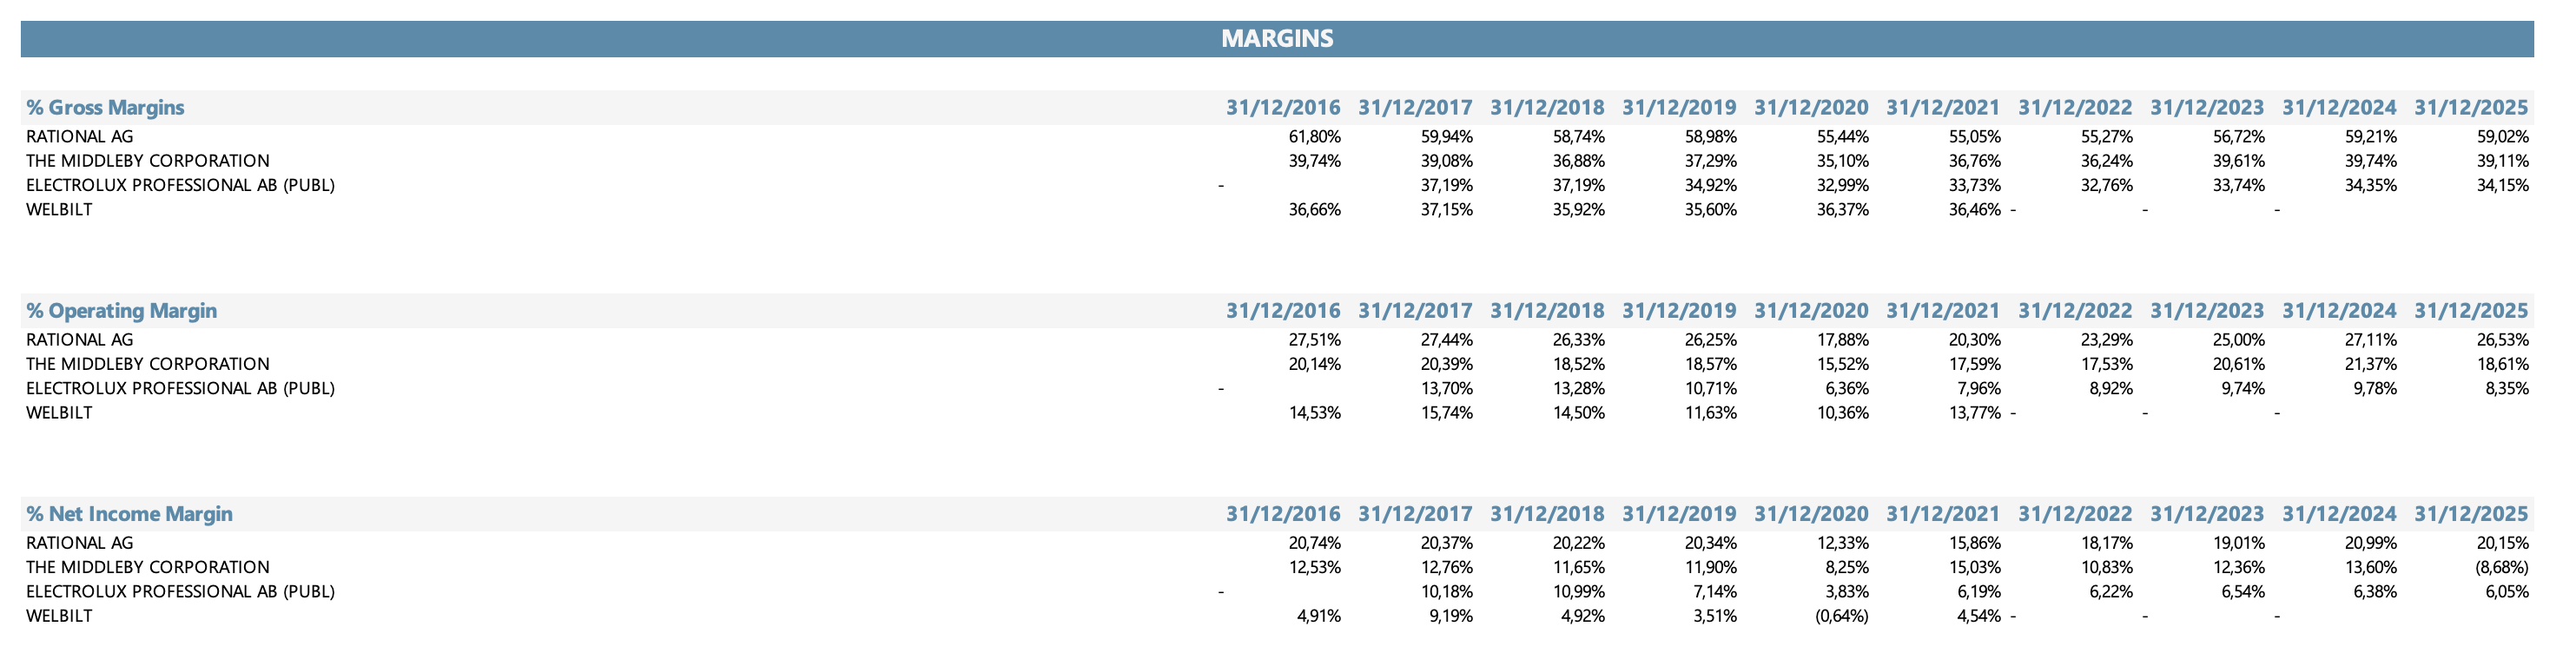2576x653 pixels.
Task: Click Welbilt operating margin cell 13,77%
Action: point(1975,413)
